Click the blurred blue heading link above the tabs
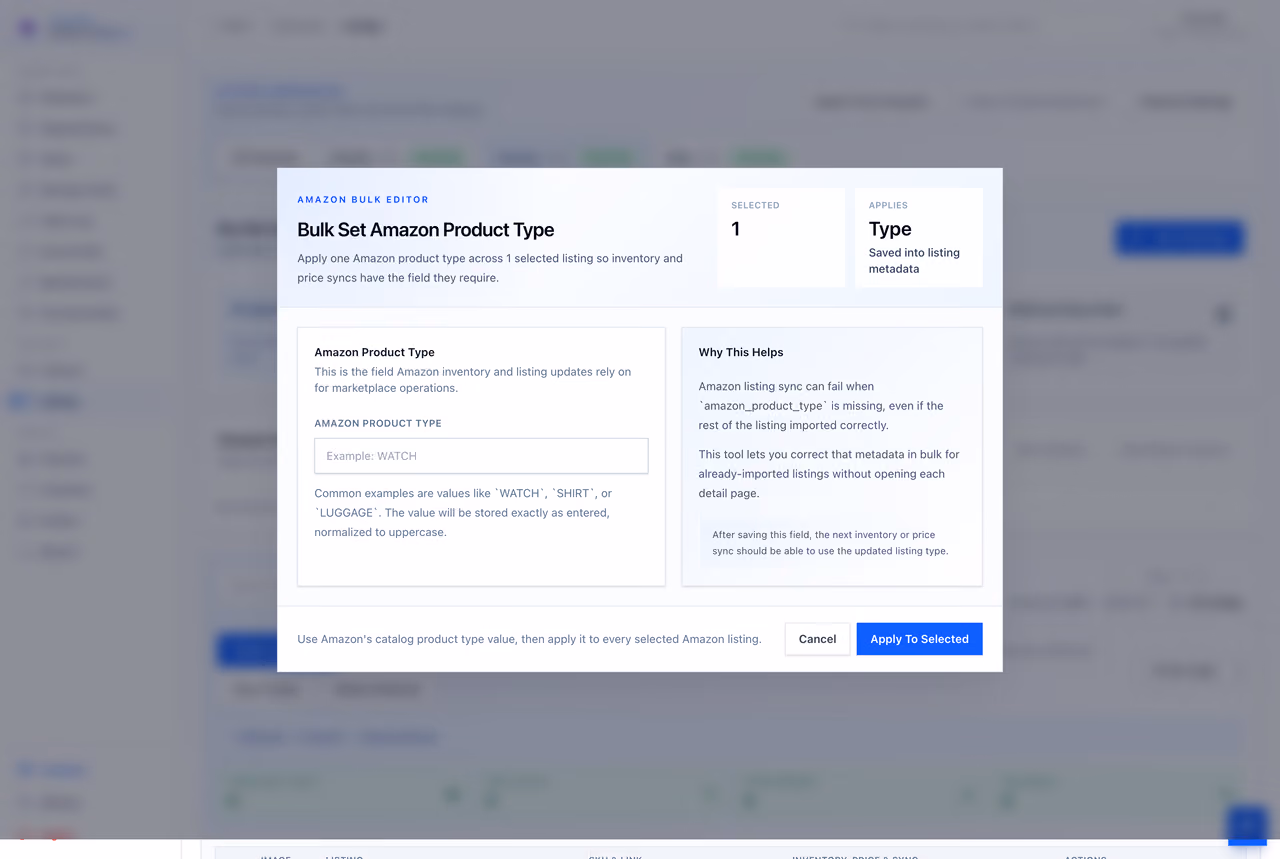Viewport: 1280px width, 859px height. click(x=280, y=91)
